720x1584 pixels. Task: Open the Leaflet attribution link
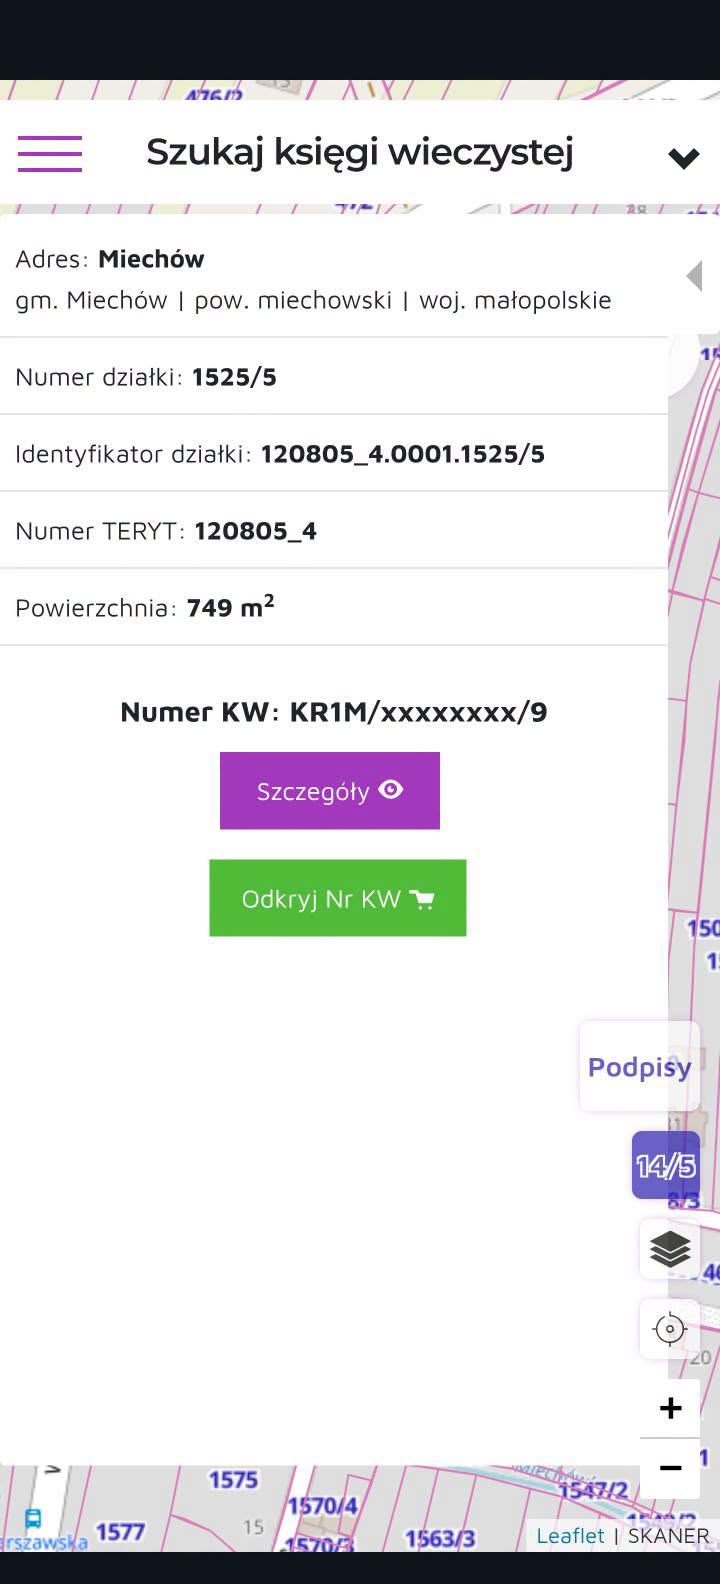[570, 1535]
